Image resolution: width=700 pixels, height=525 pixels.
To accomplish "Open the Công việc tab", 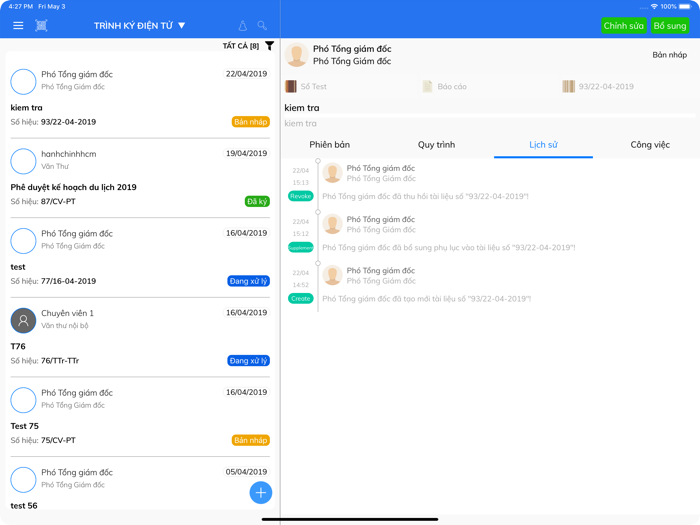I will (649, 145).
